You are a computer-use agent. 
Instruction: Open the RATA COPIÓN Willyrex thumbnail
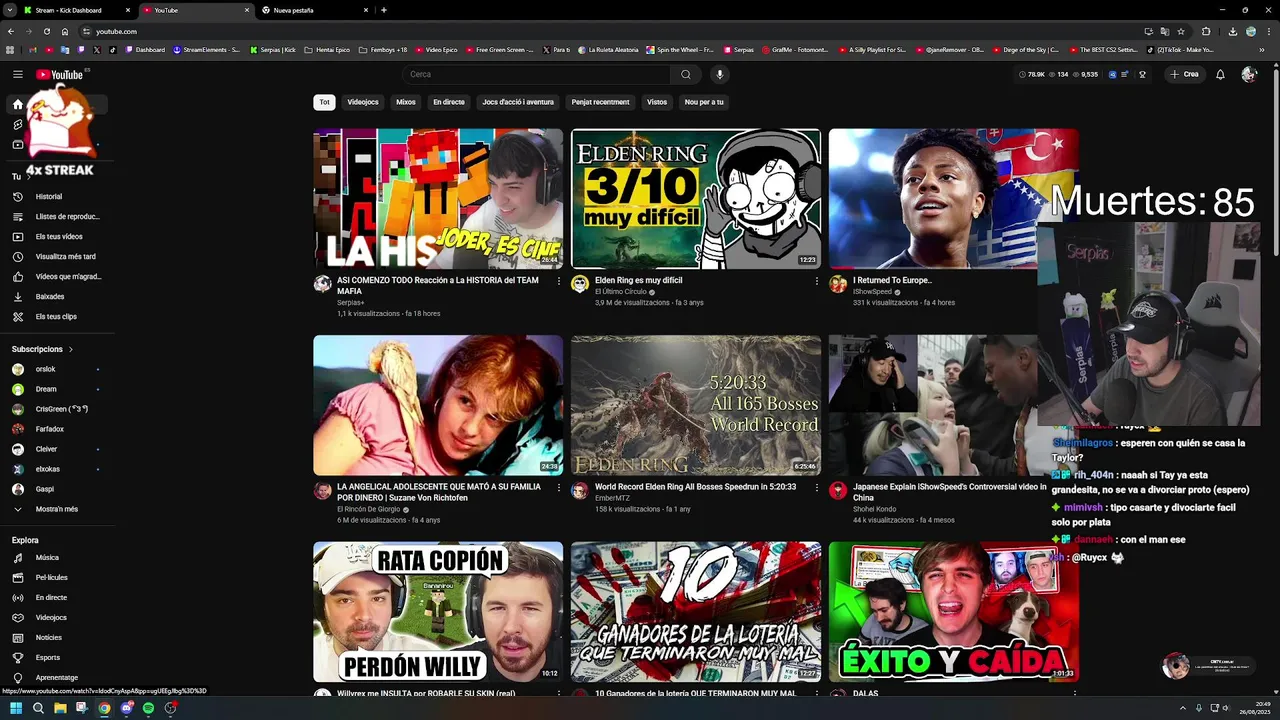(438, 612)
